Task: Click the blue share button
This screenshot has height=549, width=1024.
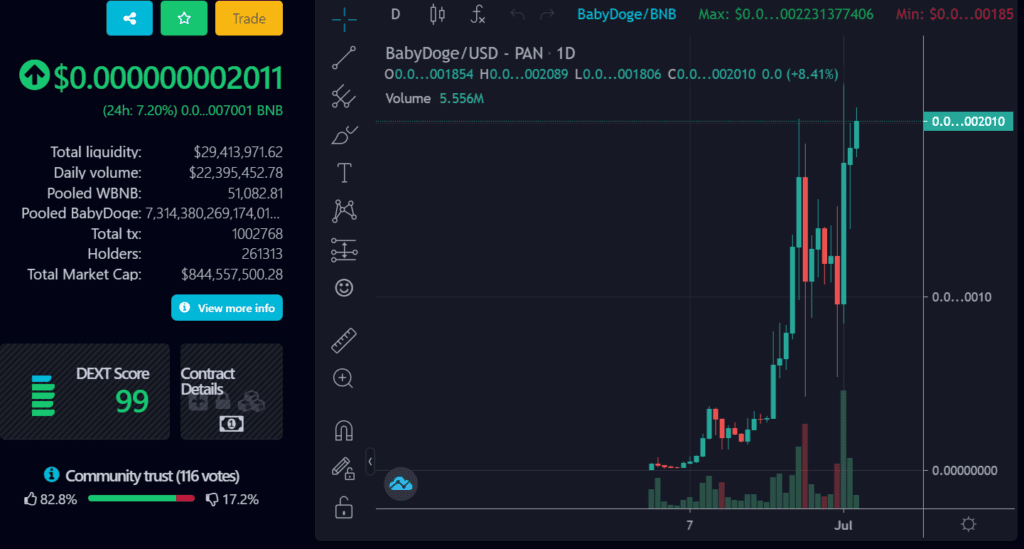Action: click(129, 18)
